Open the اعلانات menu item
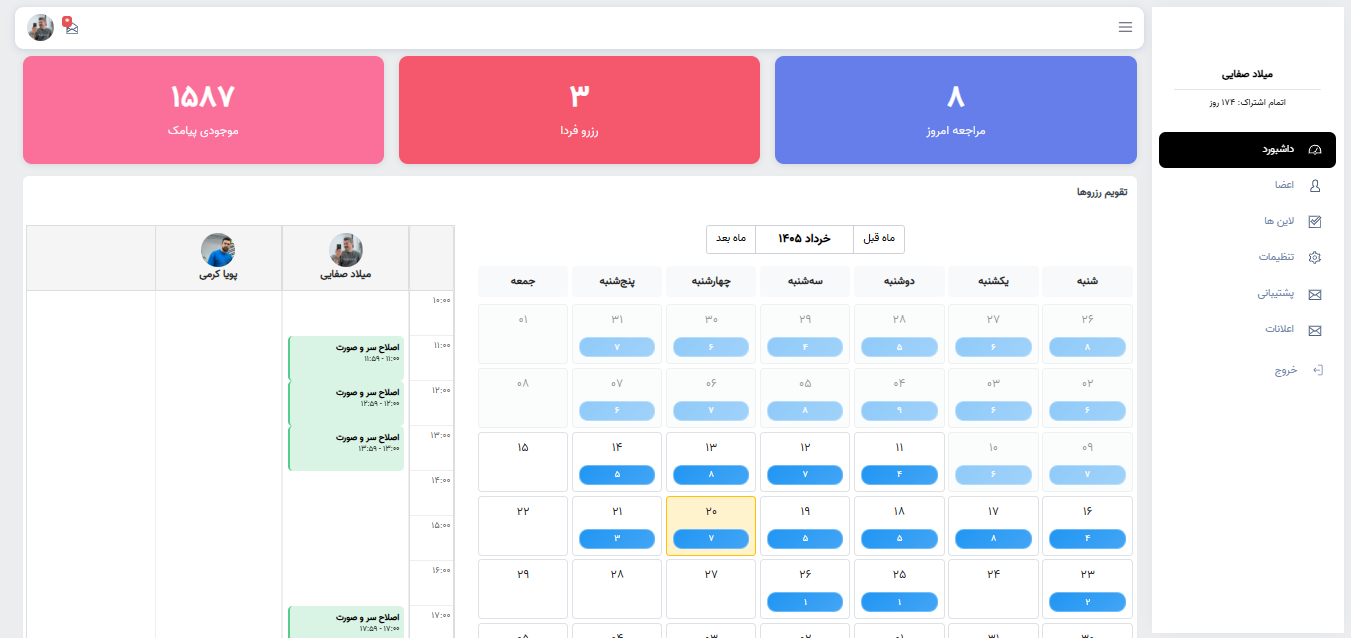Image resolution: width=1351 pixels, height=638 pixels. (1247, 330)
